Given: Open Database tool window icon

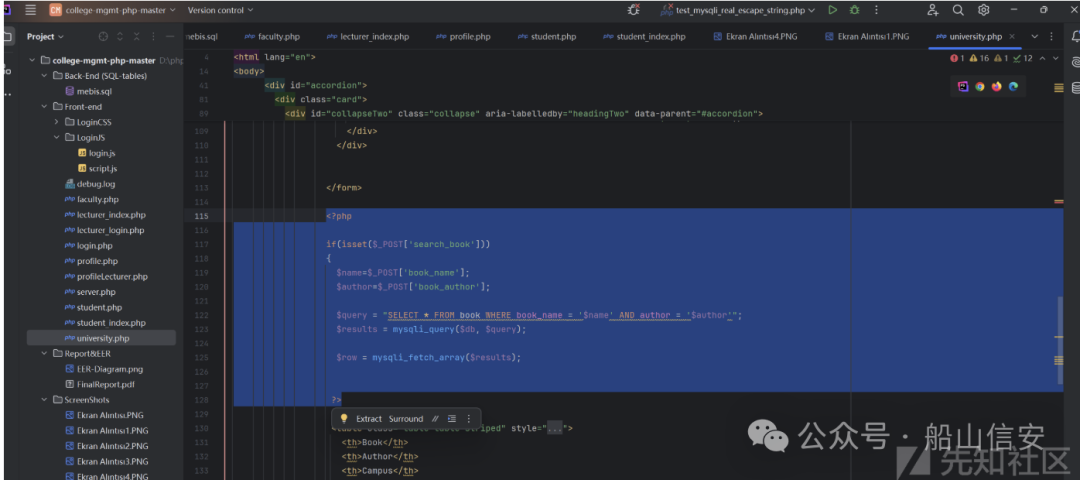Looking at the screenshot, I should 1076,88.
